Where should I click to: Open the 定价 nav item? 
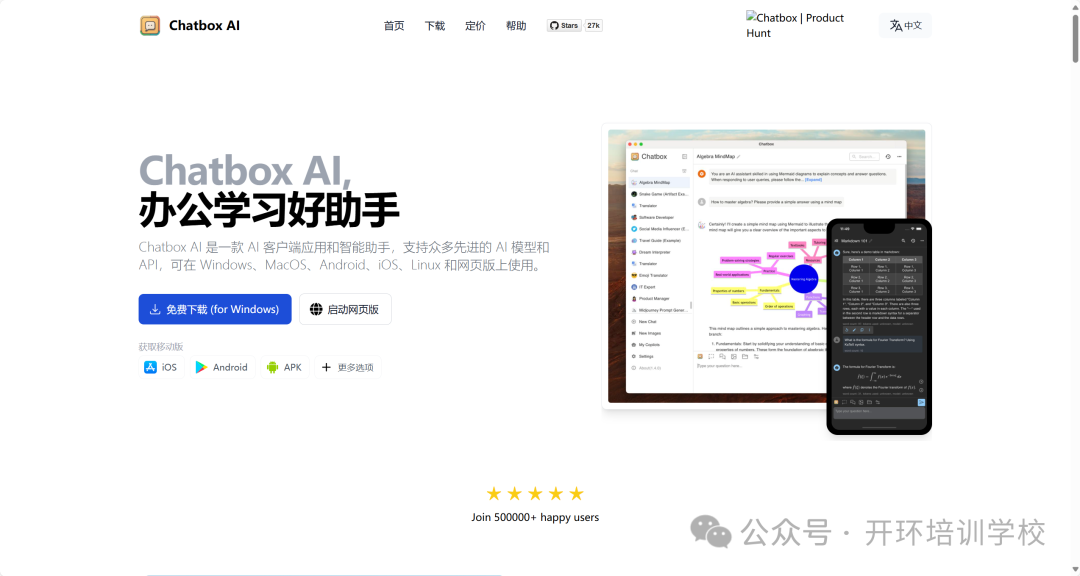475,25
